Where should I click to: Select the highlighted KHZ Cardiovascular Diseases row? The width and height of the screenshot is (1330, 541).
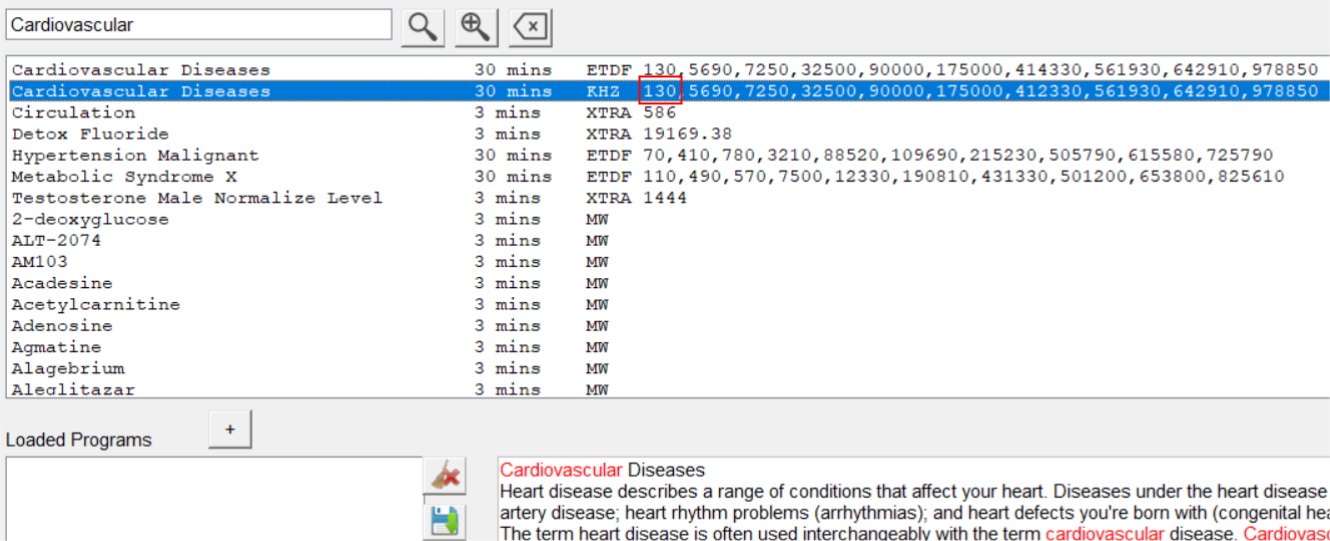tap(141, 91)
